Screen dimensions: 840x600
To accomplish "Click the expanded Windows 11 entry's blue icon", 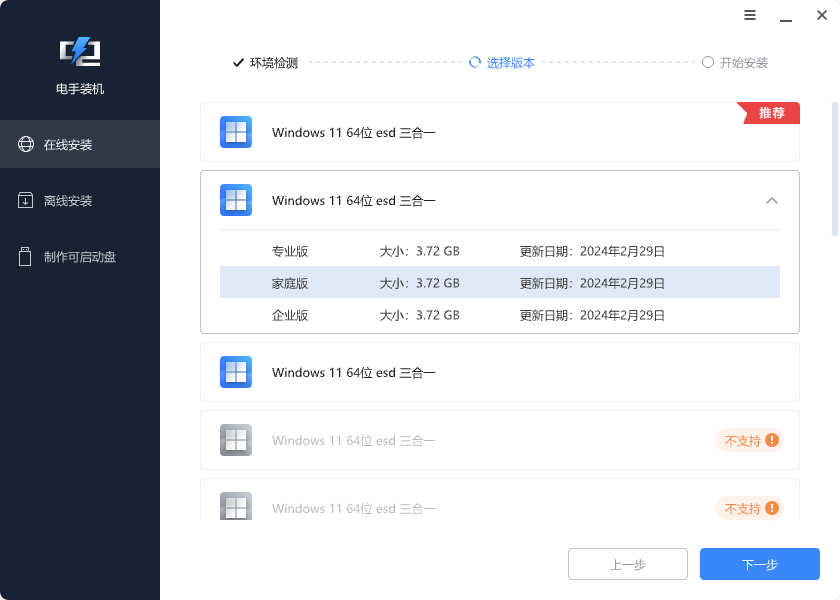I will [x=236, y=200].
